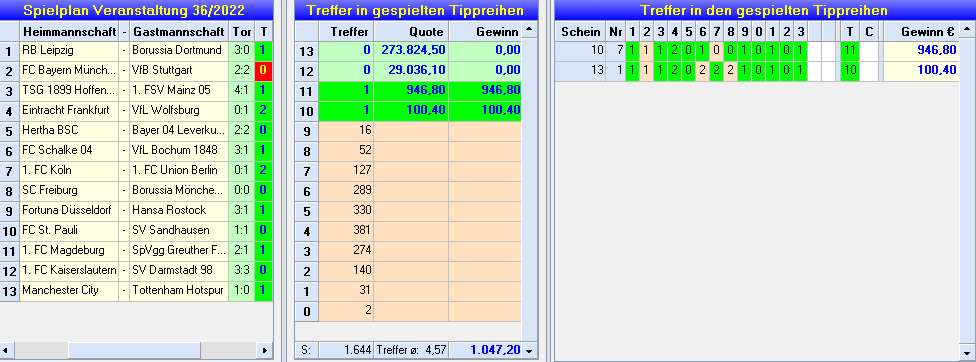976x362 pixels.
Task: Select Manchester City row
Action: (136, 290)
